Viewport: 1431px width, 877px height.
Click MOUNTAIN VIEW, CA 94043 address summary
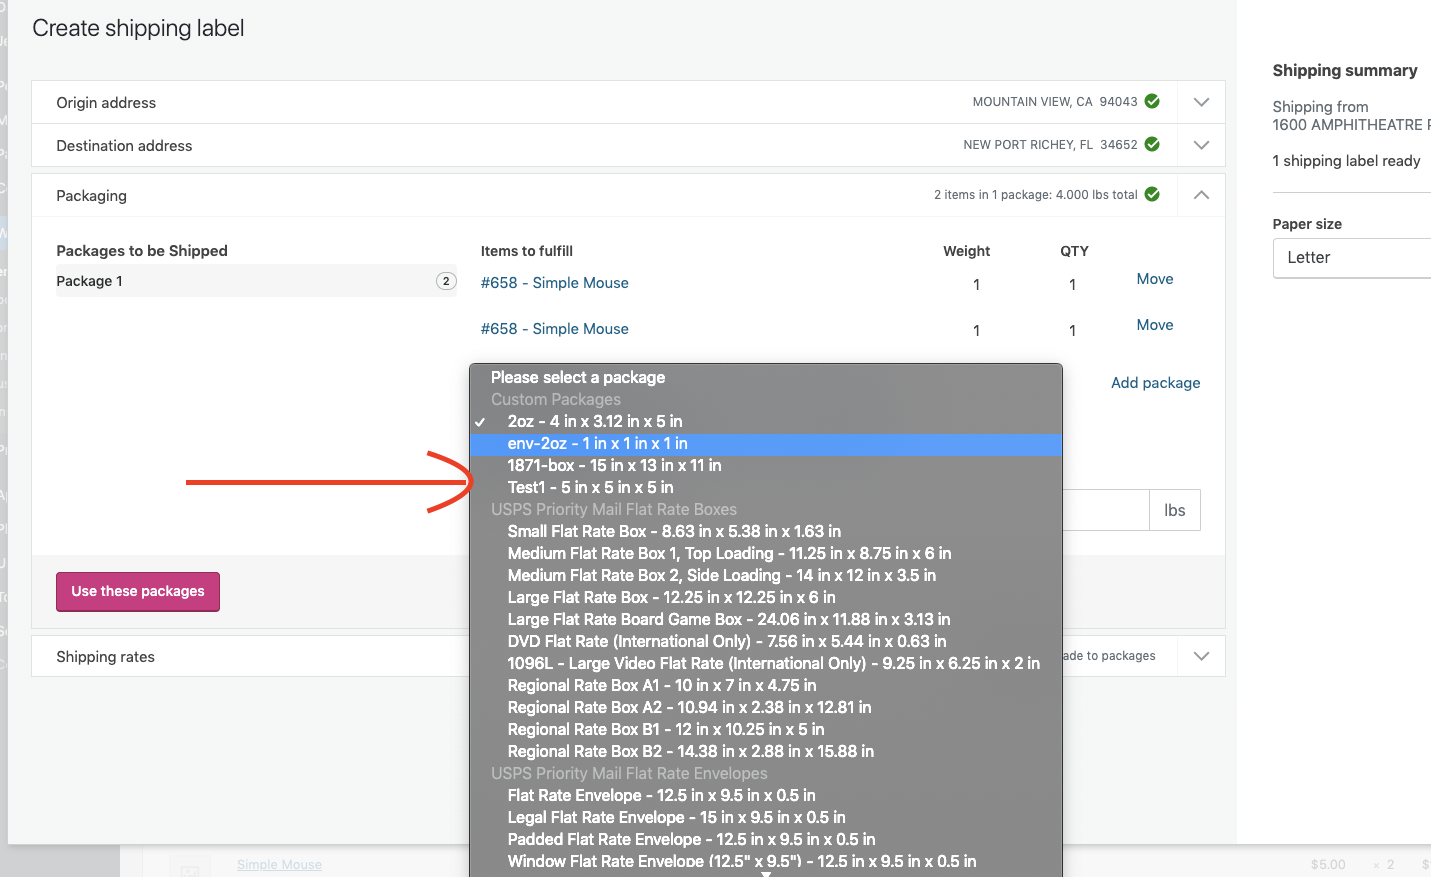[x=1055, y=102]
